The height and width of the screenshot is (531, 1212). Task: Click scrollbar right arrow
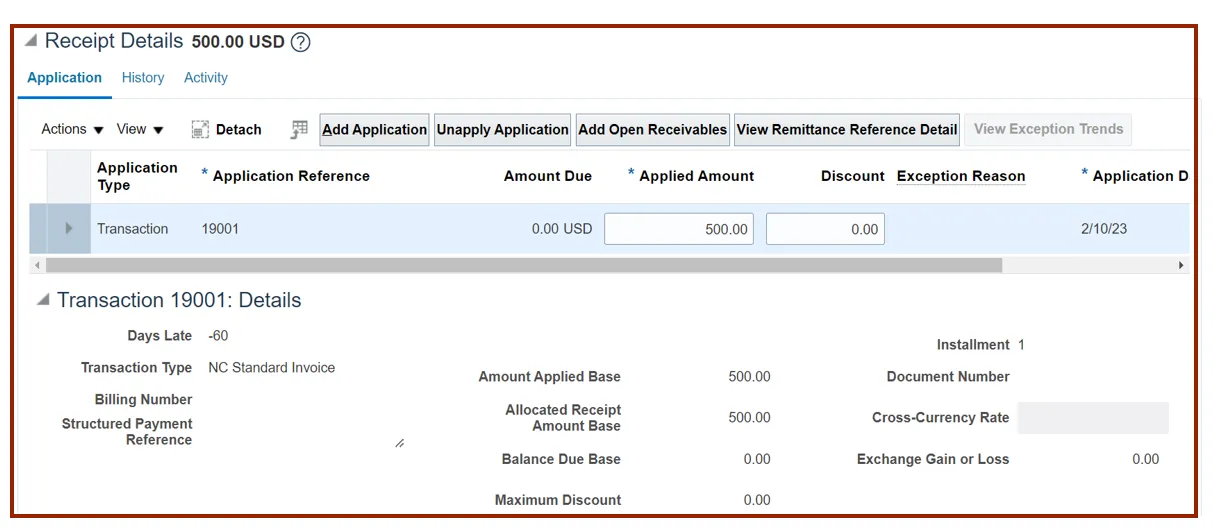click(x=1181, y=265)
